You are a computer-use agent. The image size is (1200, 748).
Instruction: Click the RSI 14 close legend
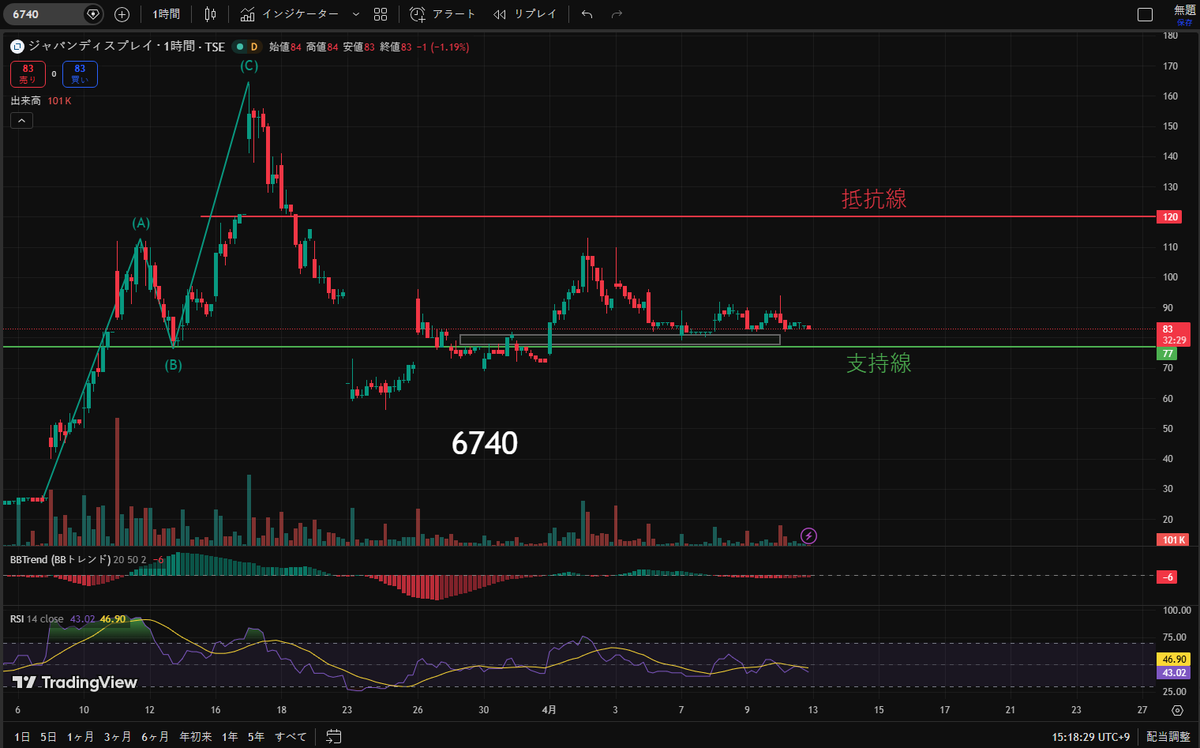(x=38, y=619)
